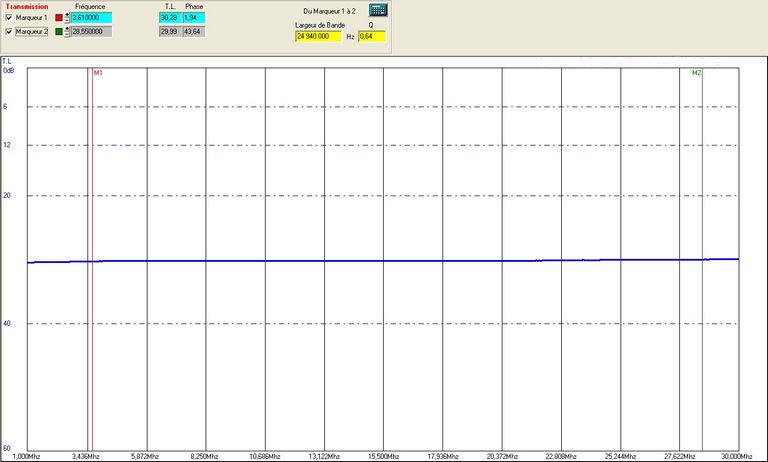768x462 pixels.
Task: Click the green Marqueur 2 color swatch
Action: coord(58,31)
